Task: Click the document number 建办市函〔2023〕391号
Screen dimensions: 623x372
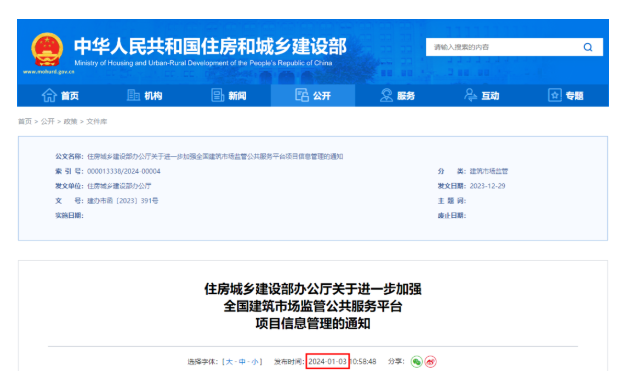Action: (122, 201)
